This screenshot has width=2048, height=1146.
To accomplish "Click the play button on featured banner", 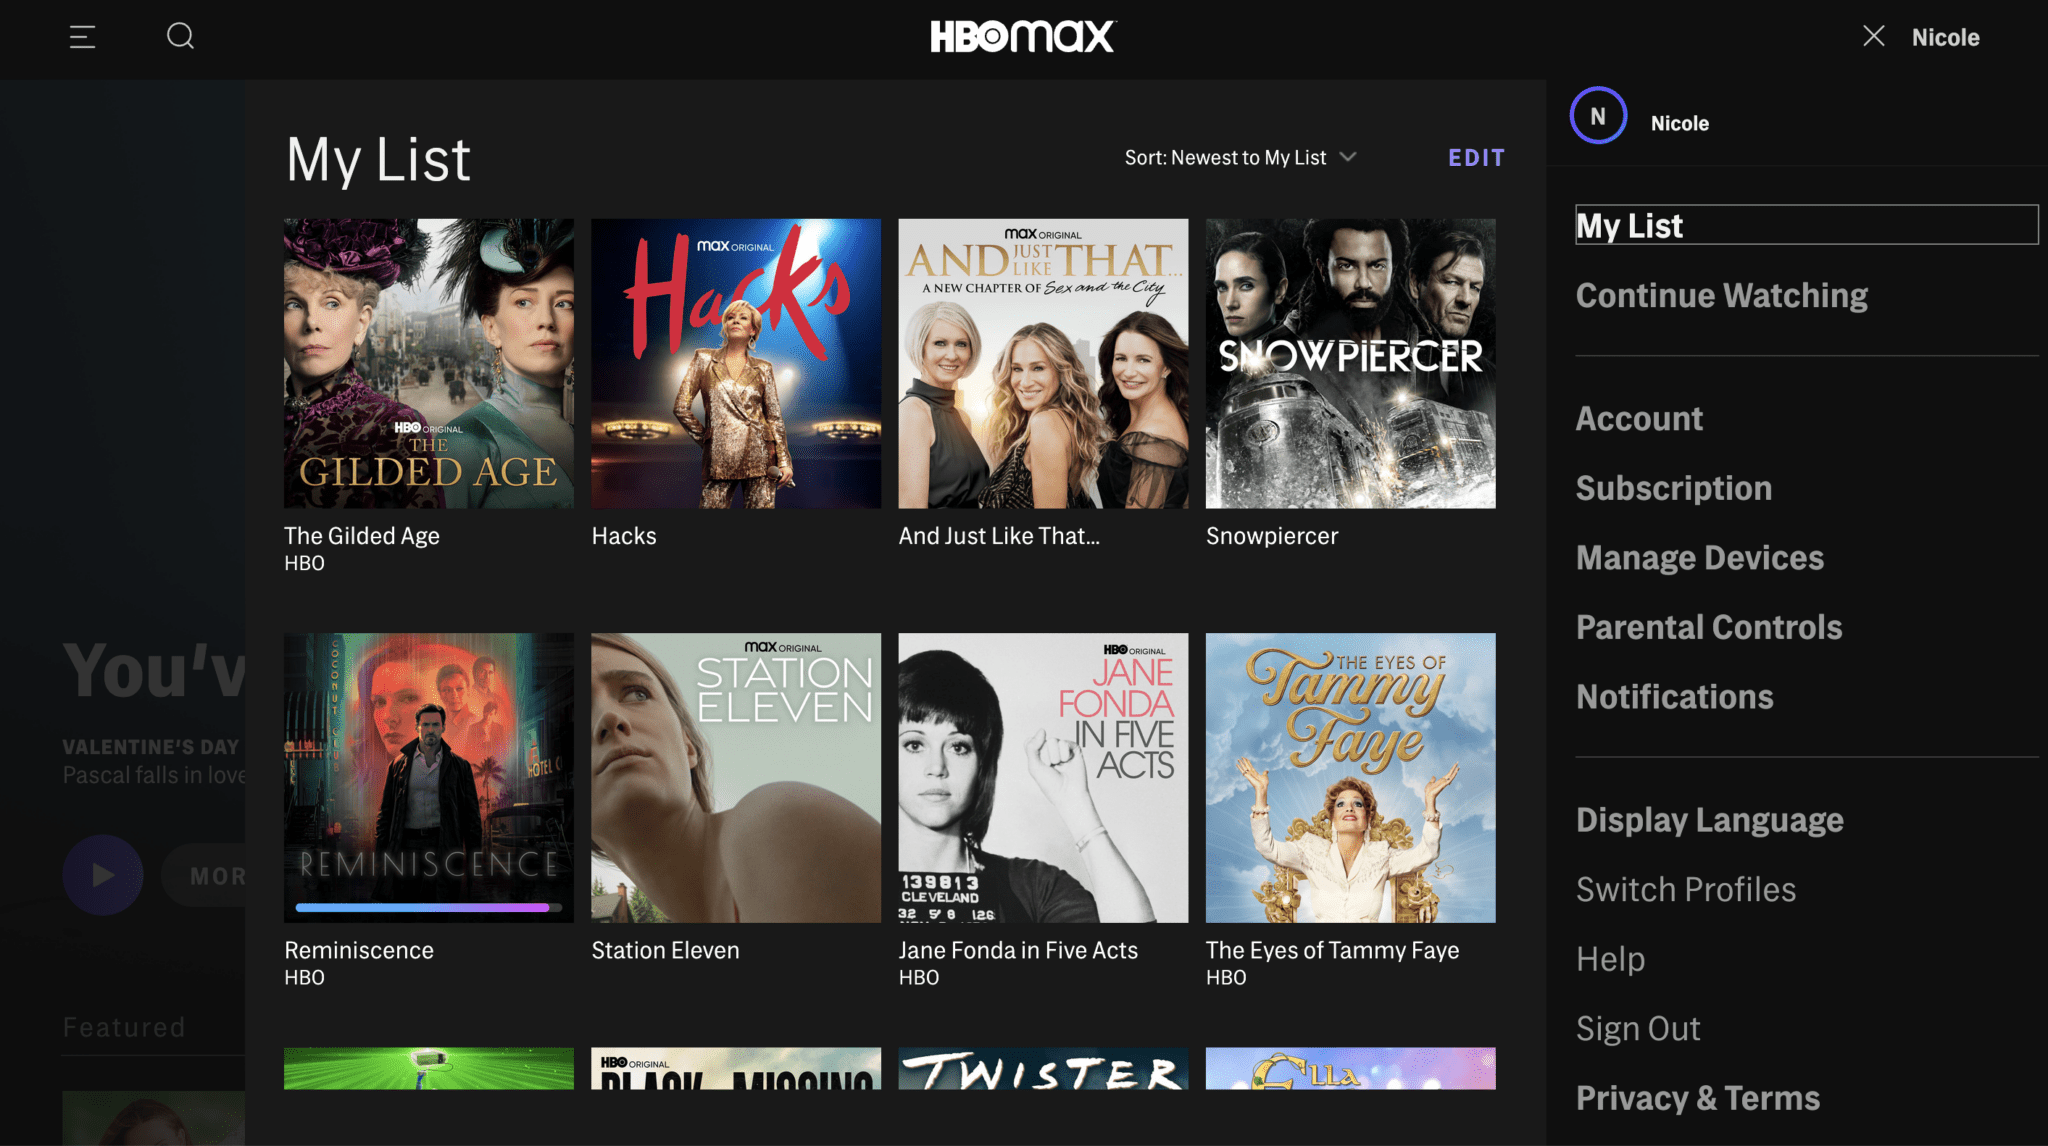I will pos(103,875).
